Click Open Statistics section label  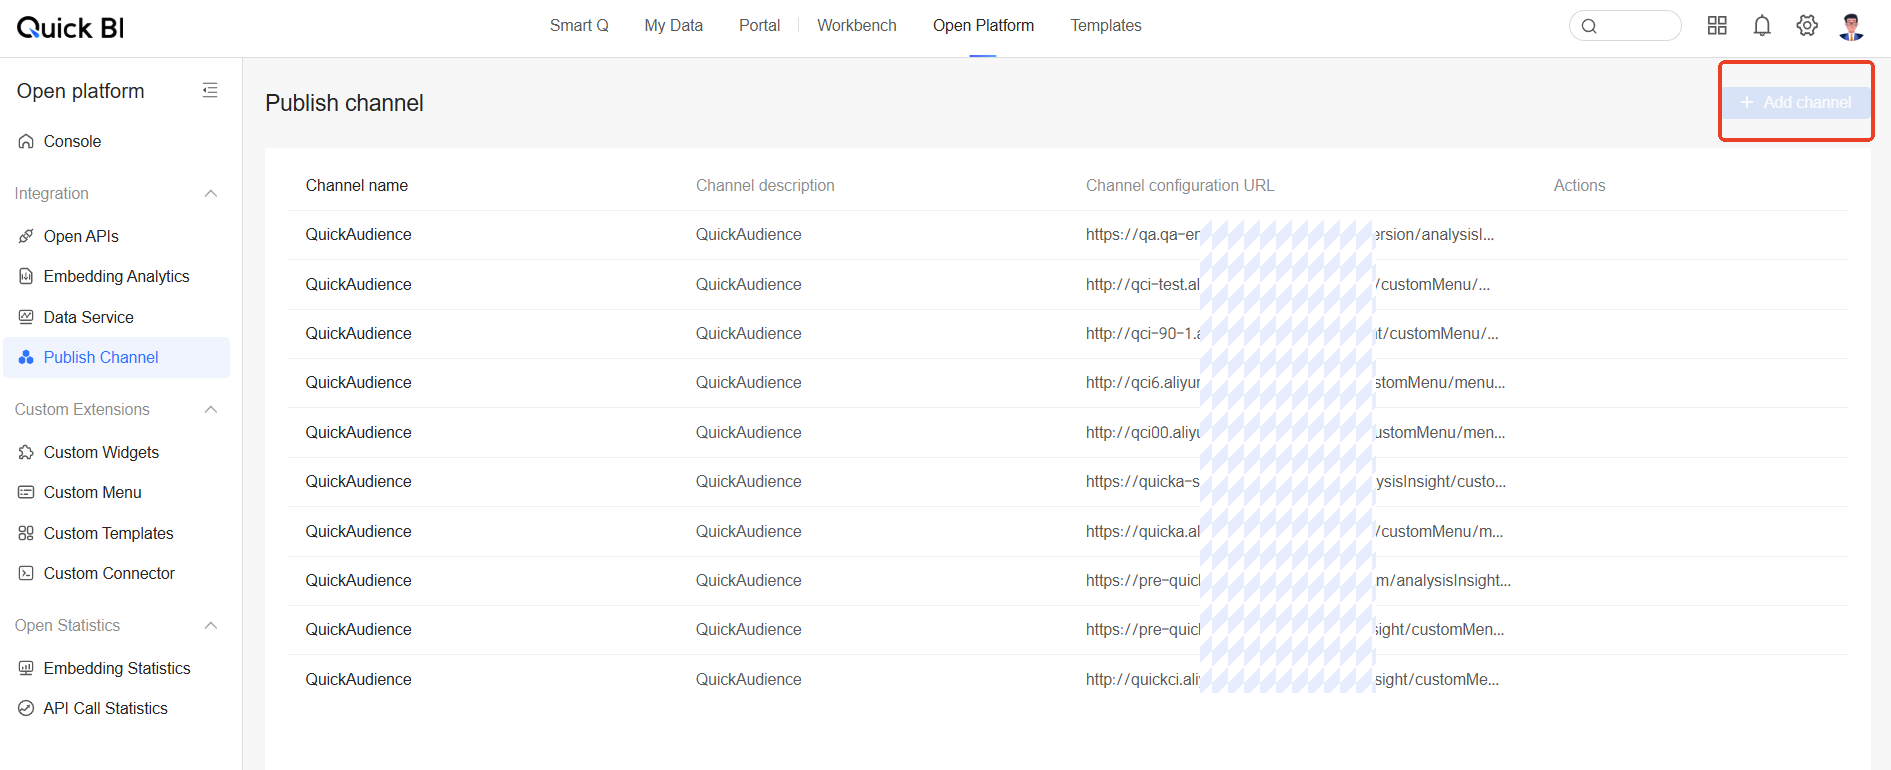[67, 626]
